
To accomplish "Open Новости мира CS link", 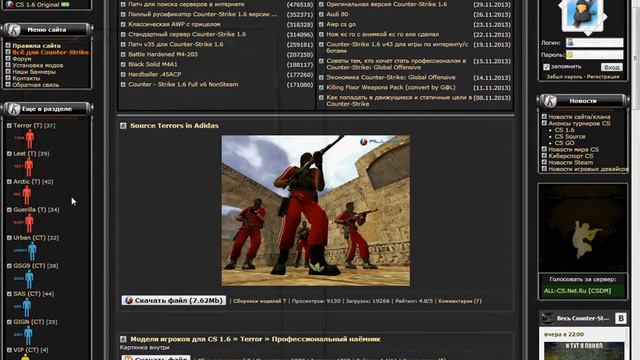I will (573, 149).
